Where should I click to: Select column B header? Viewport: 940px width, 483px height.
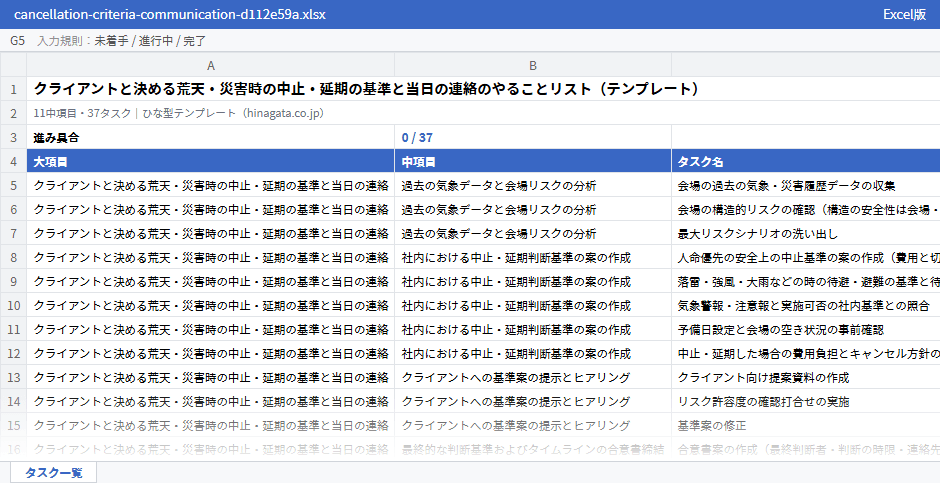tap(533, 65)
